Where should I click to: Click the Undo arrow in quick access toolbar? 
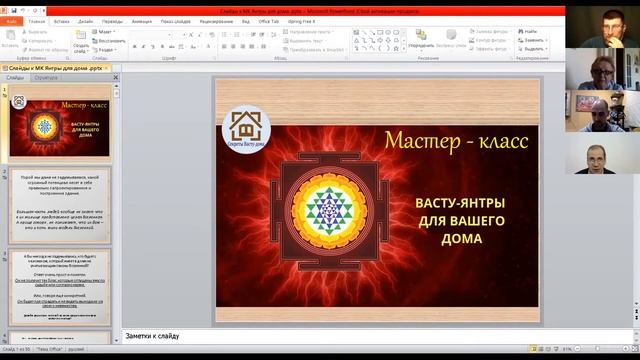pyautogui.click(x=23, y=10)
